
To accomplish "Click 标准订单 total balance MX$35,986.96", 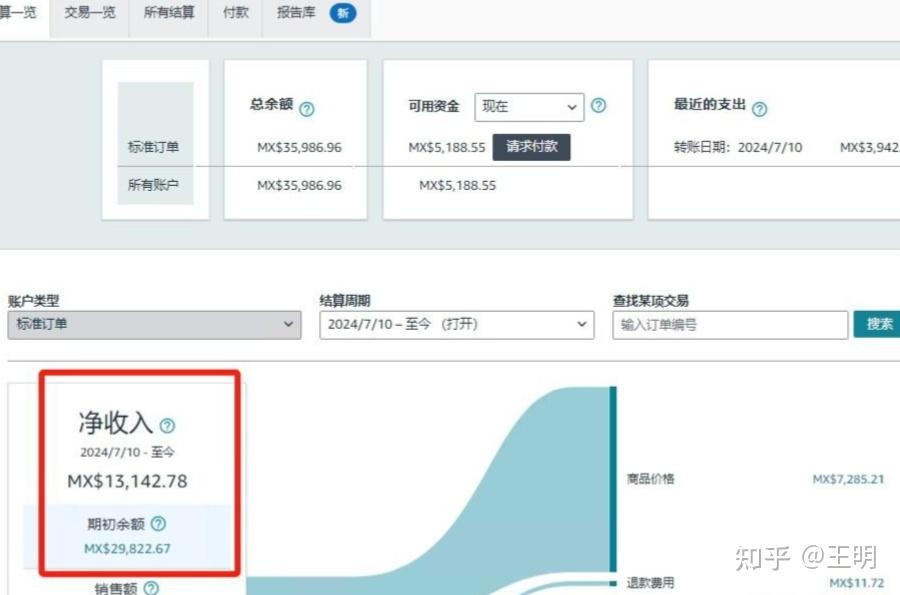I will [x=299, y=147].
